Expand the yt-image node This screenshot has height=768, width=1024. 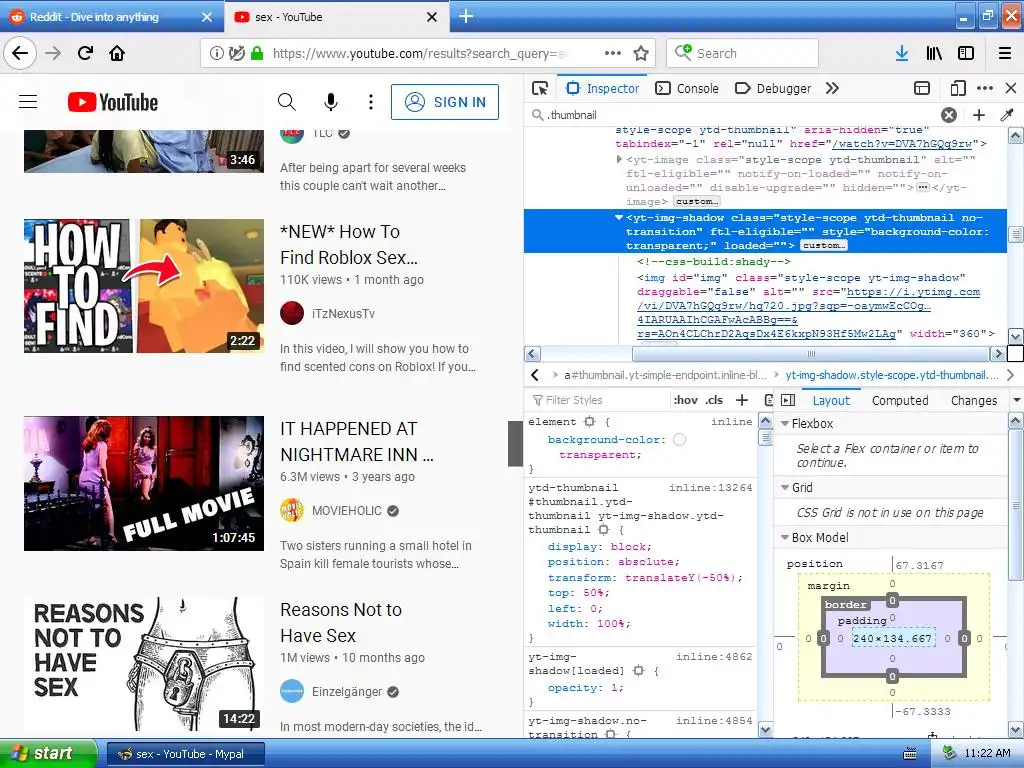618,159
